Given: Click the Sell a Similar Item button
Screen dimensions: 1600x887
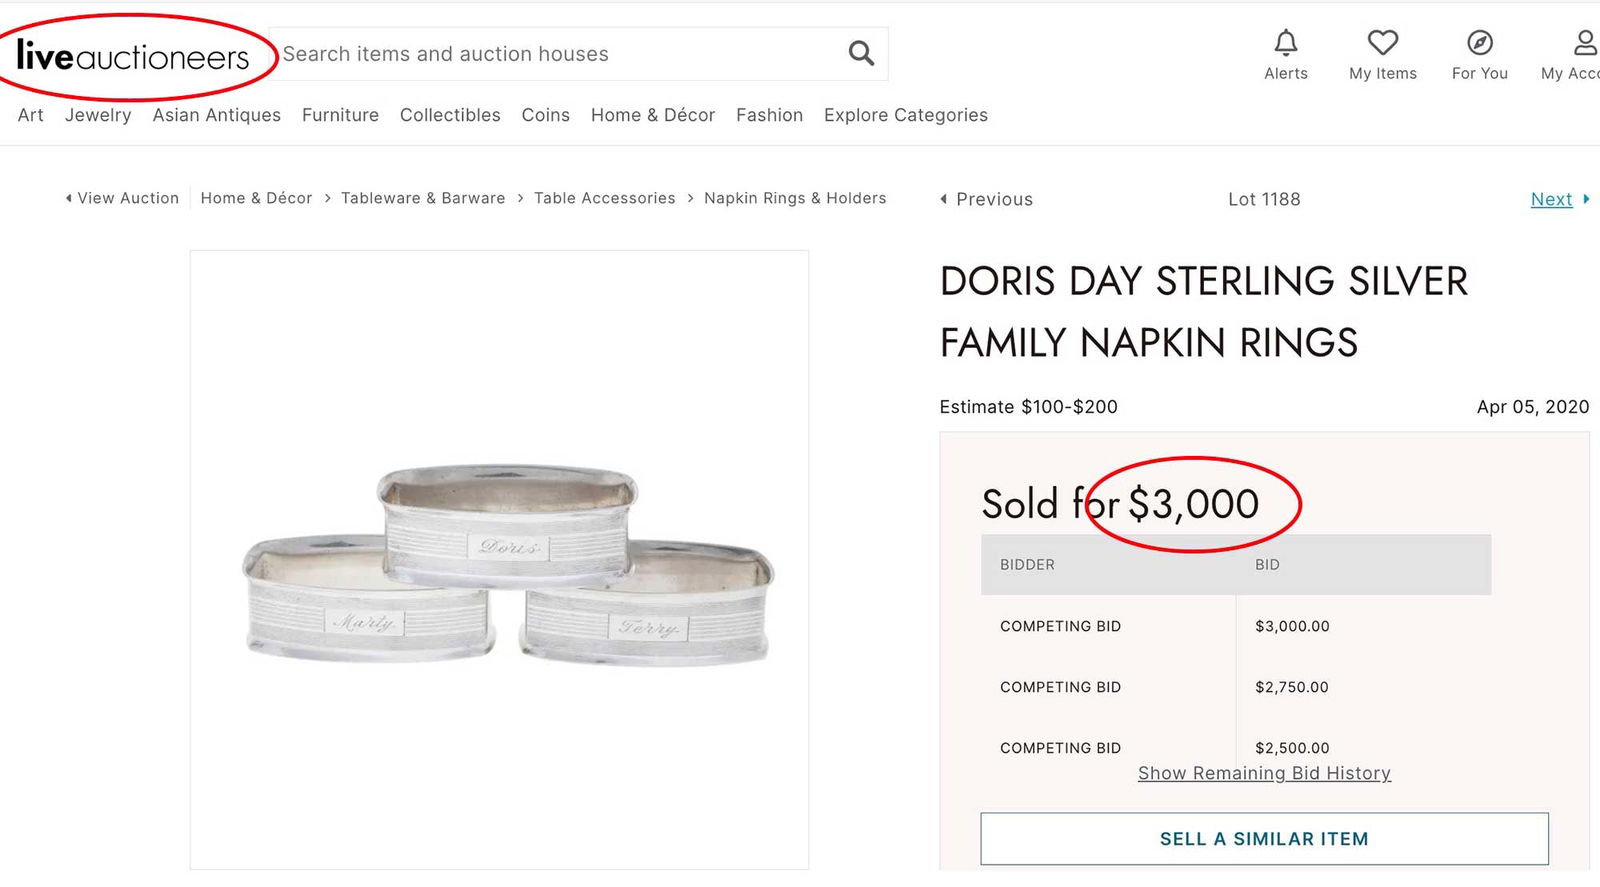Looking at the screenshot, I should (1264, 839).
